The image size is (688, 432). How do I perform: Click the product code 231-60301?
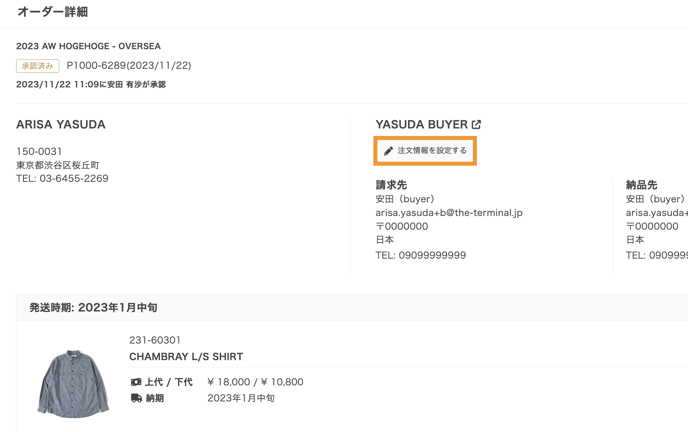click(155, 340)
